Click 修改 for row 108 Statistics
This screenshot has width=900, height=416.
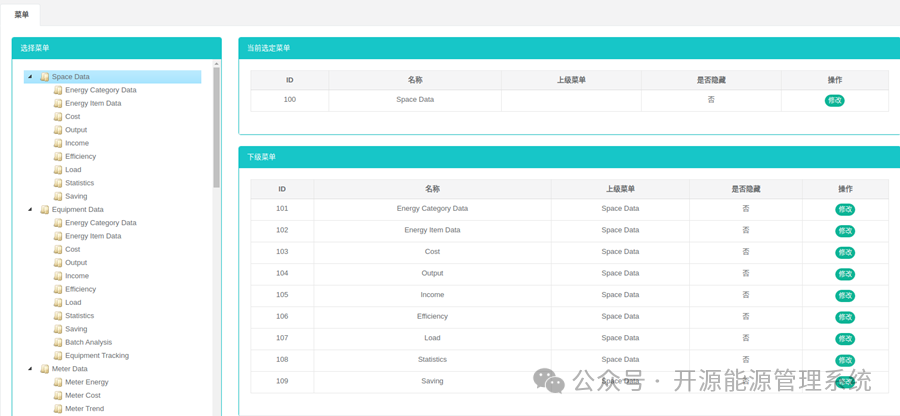(844, 361)
